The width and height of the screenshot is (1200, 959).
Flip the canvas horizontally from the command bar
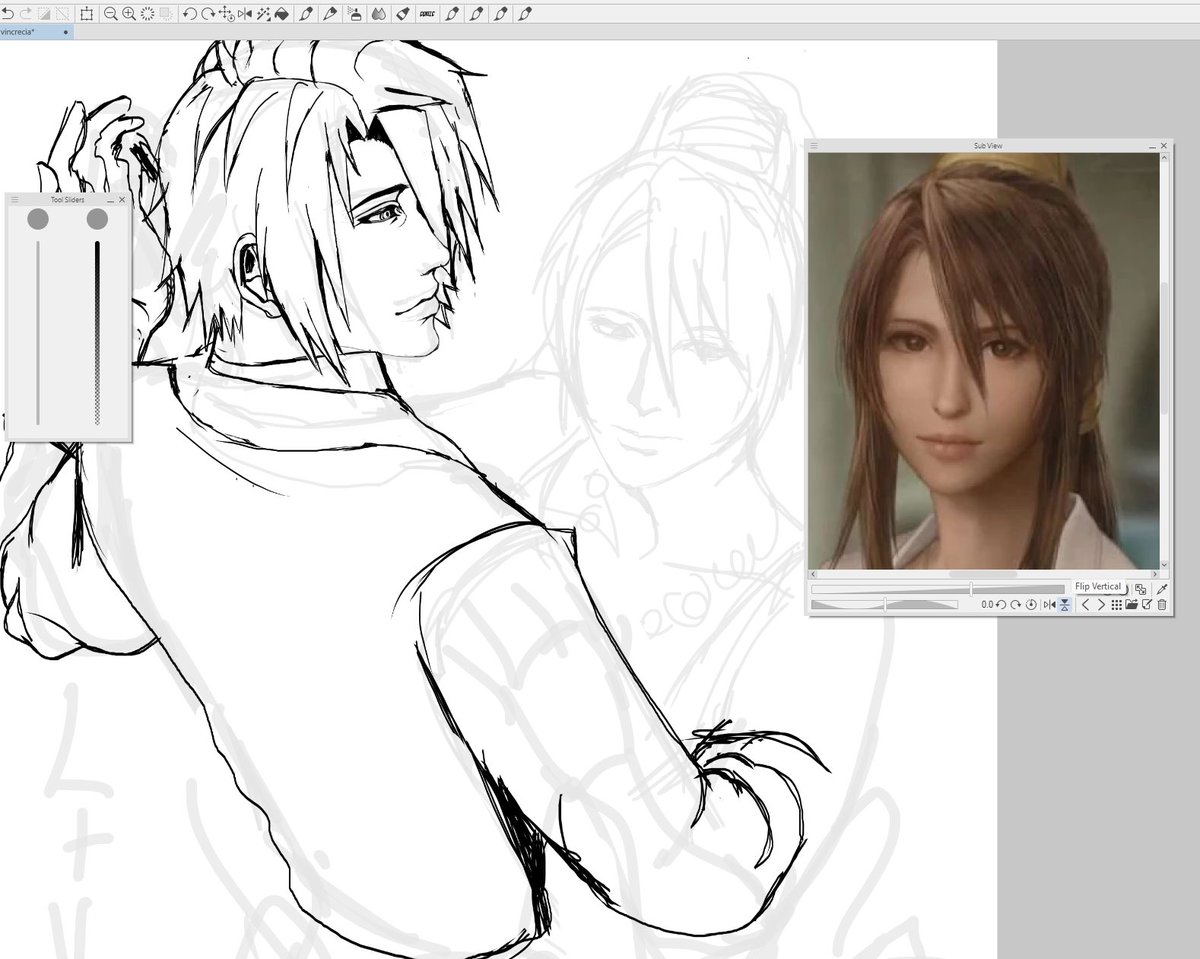coord(245,14)
